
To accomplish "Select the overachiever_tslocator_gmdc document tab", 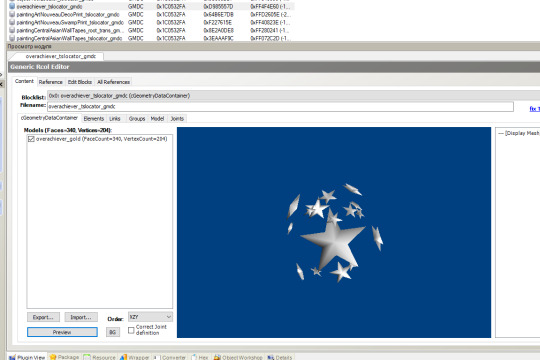I will click(61, 56).
